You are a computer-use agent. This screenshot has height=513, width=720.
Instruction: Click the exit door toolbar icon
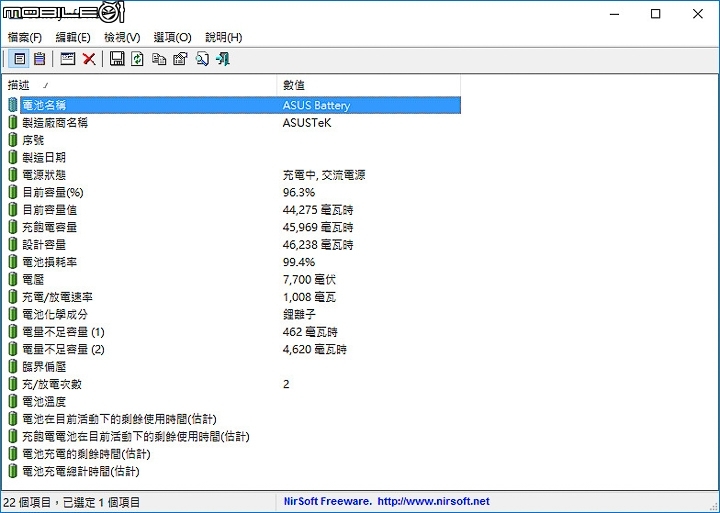[223, 59]
